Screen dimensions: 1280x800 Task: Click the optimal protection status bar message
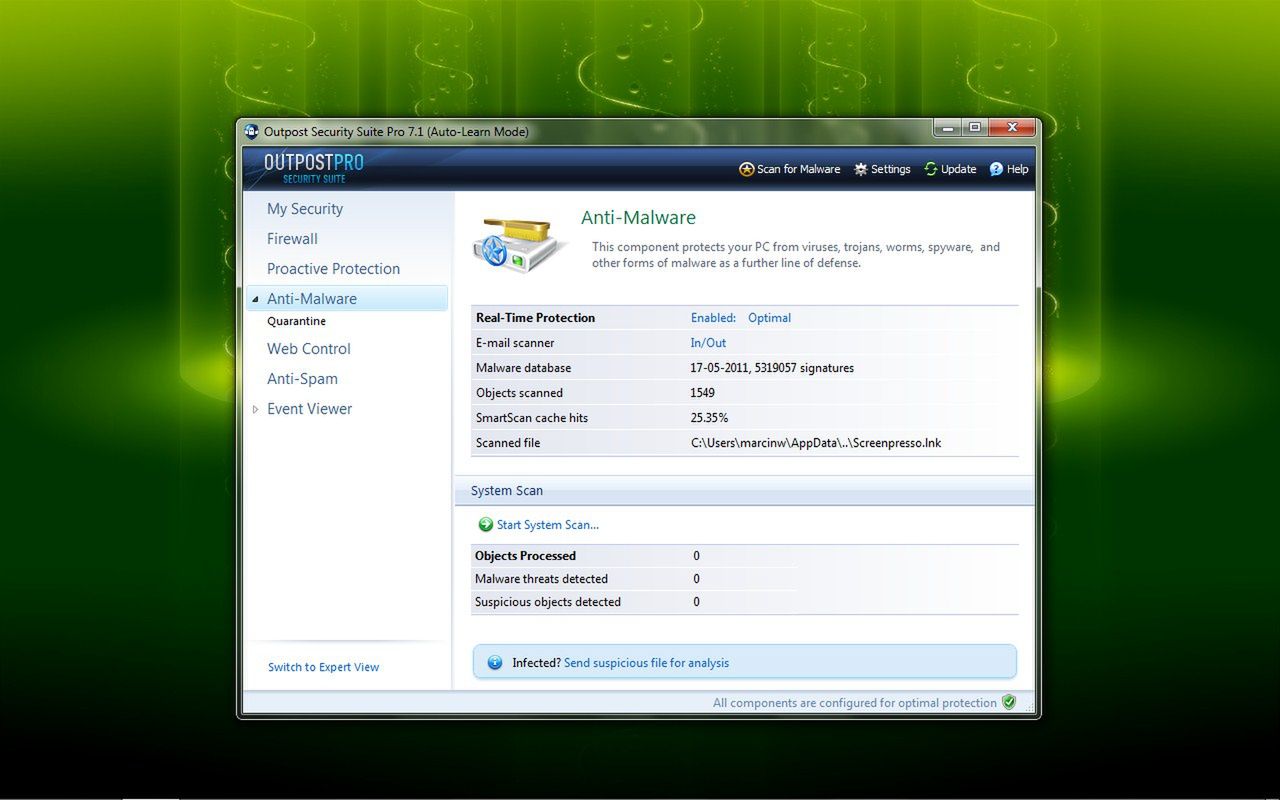855,703
